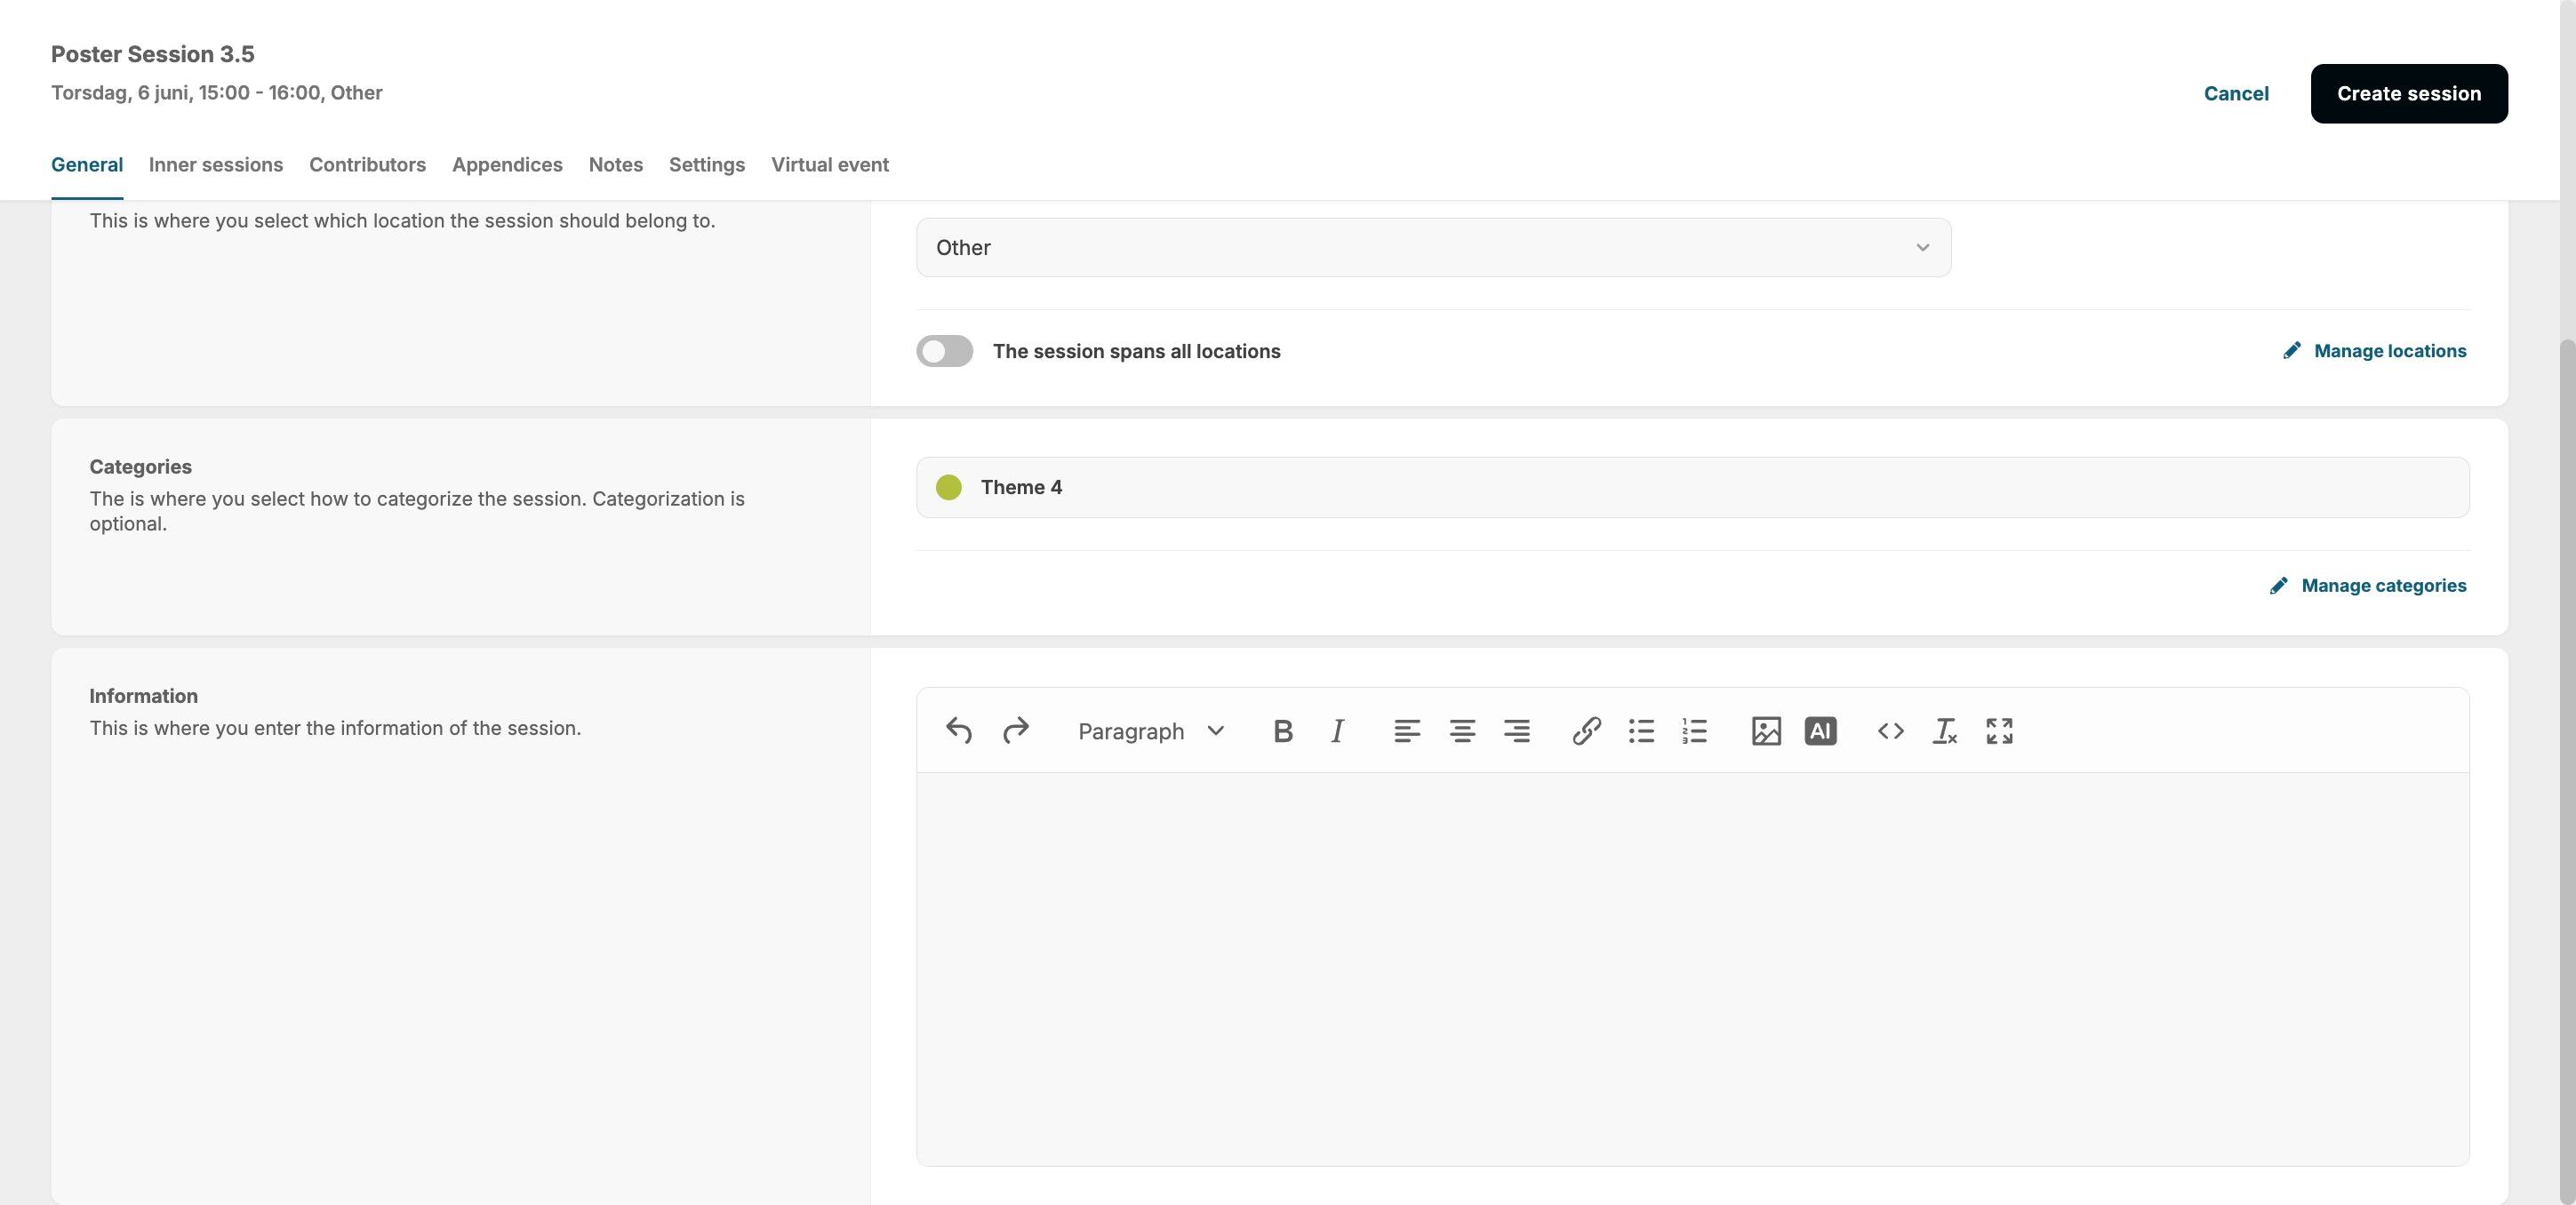Center align the text

click(x=1462, y=731)
